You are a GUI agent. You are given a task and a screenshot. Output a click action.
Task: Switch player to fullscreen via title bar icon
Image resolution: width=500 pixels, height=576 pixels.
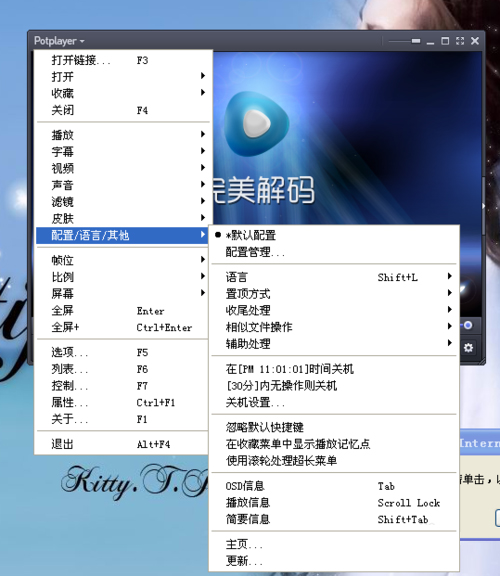click(x=460, y=41)
